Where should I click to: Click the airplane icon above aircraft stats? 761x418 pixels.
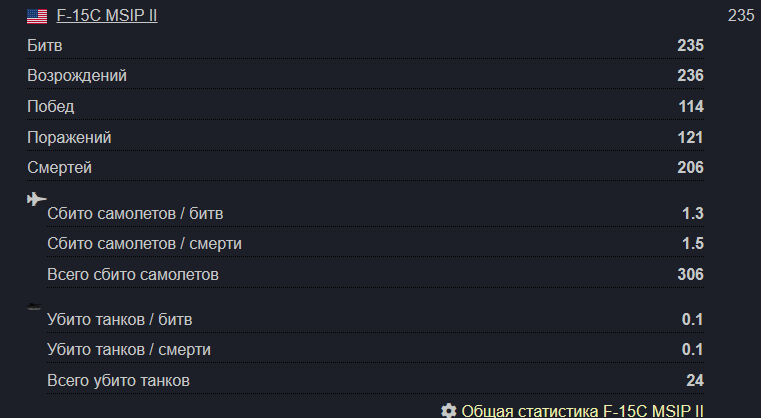pos(37,198)
